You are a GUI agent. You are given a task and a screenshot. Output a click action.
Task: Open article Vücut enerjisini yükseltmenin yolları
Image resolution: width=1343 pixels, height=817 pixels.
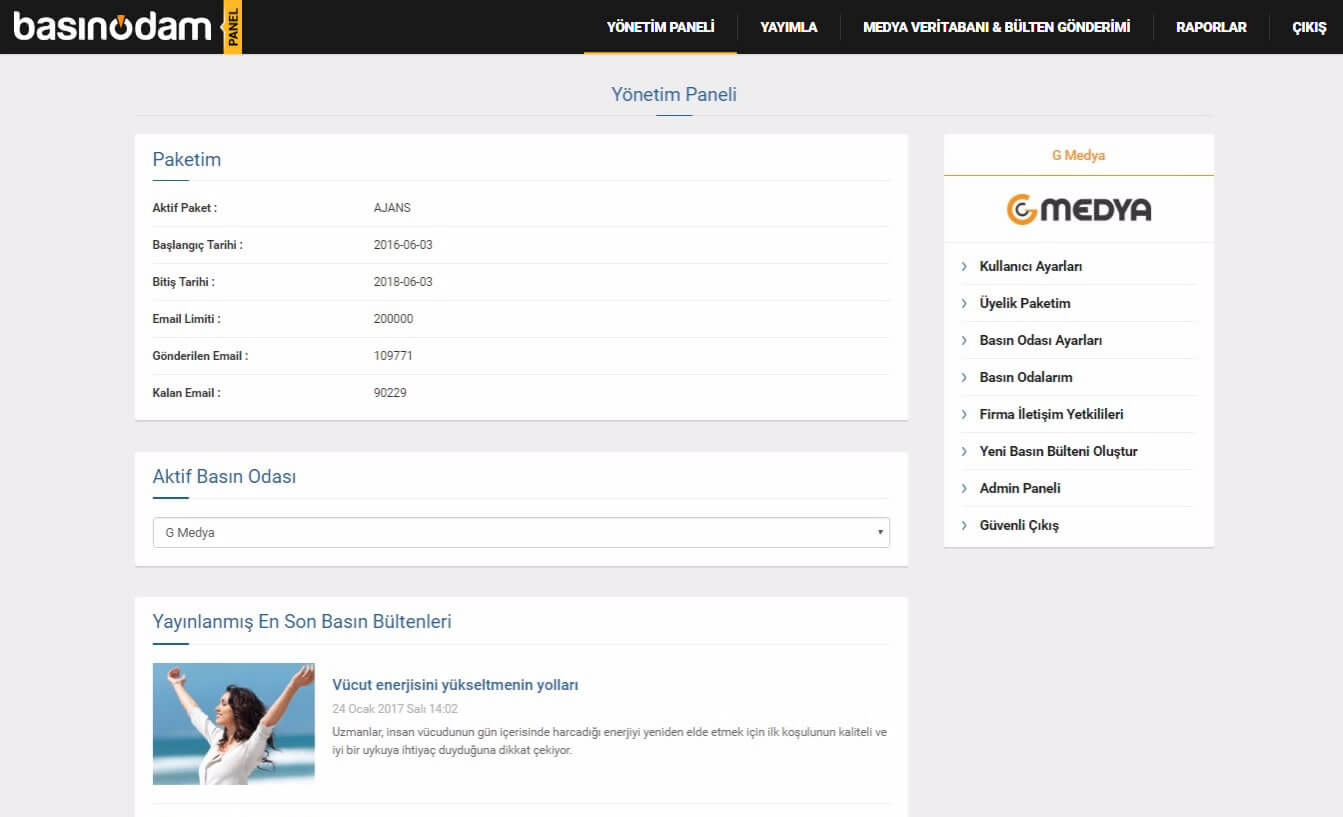[x=455, y=685]
